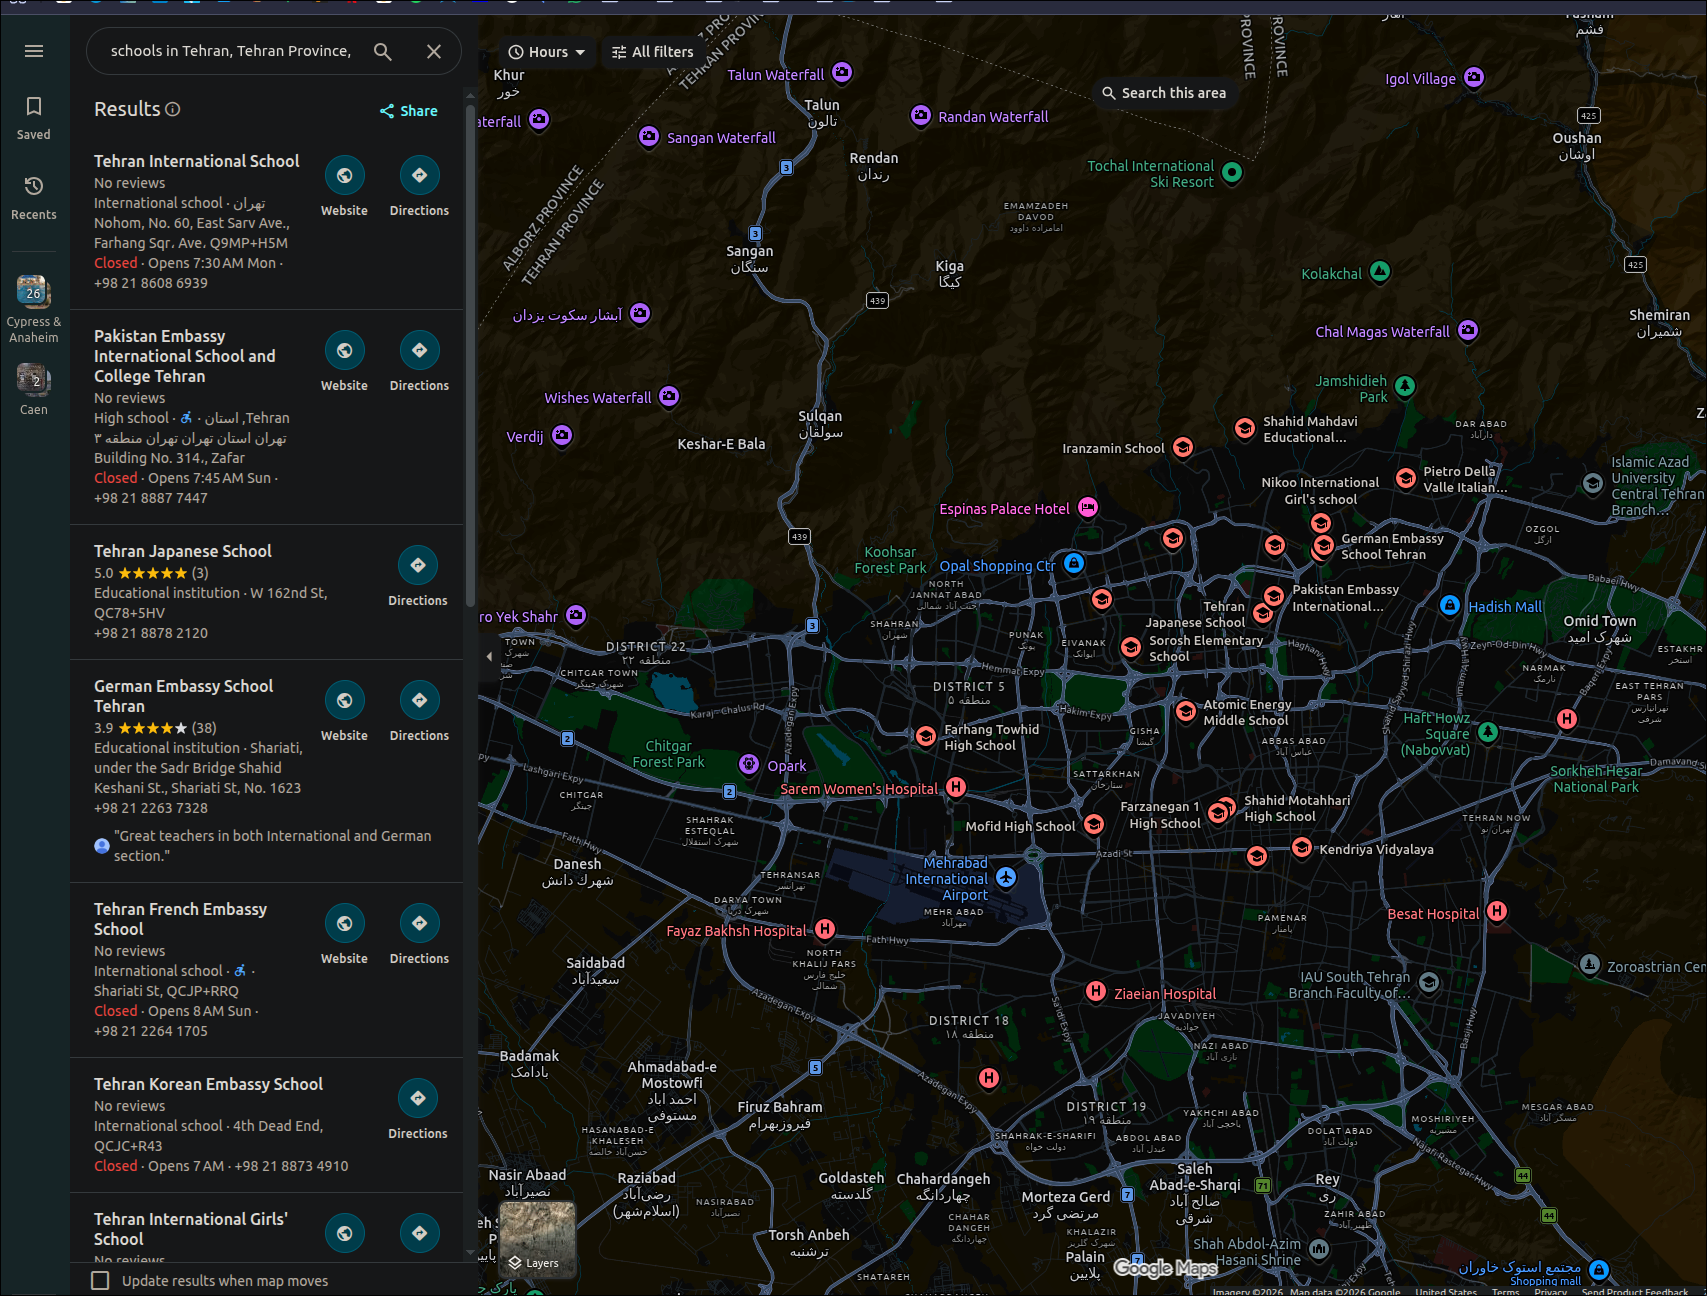The width and height of the screenshot is (1707, 1296).
Task: Open the Saved places panel
Action: pyautogui.click(x=33, y=117)
